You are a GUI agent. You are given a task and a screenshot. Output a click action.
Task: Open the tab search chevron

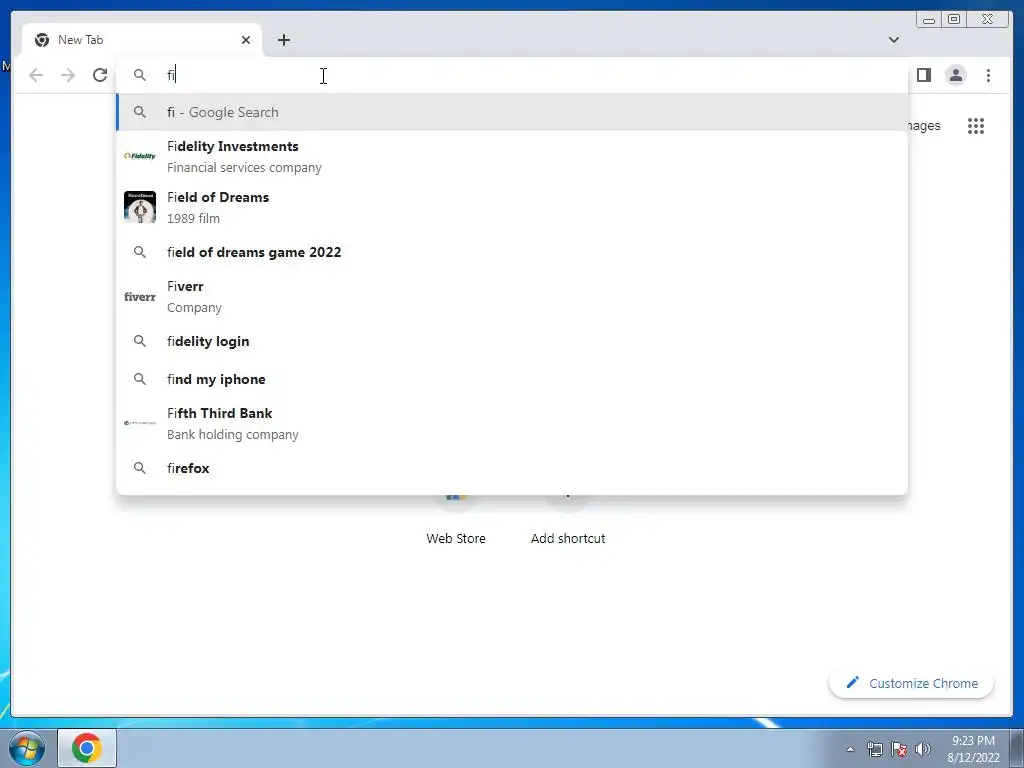click(893, 40)
